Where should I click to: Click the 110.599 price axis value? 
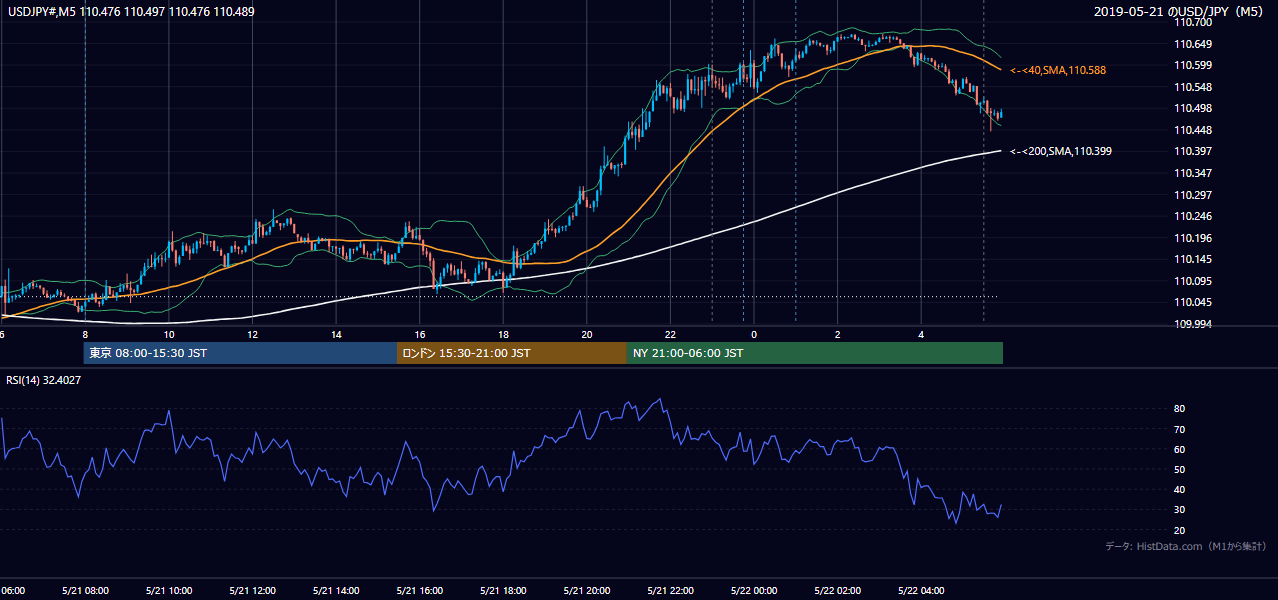[x=1194, y=65]
